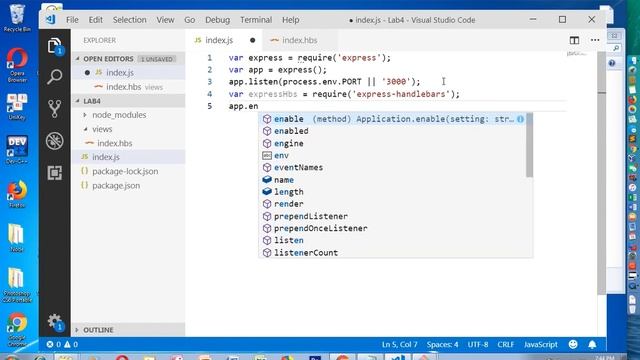
Task: Expand the node_modules folder
Action: point(128,115)
